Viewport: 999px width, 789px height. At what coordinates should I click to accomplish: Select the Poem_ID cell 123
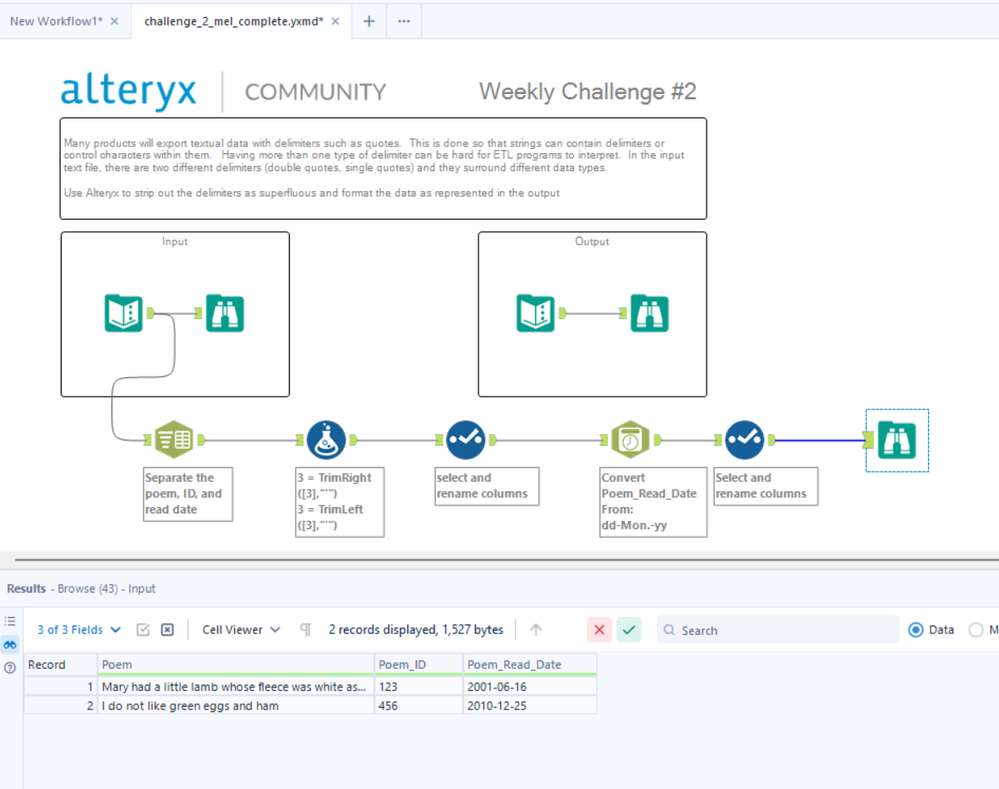[419, 686]
